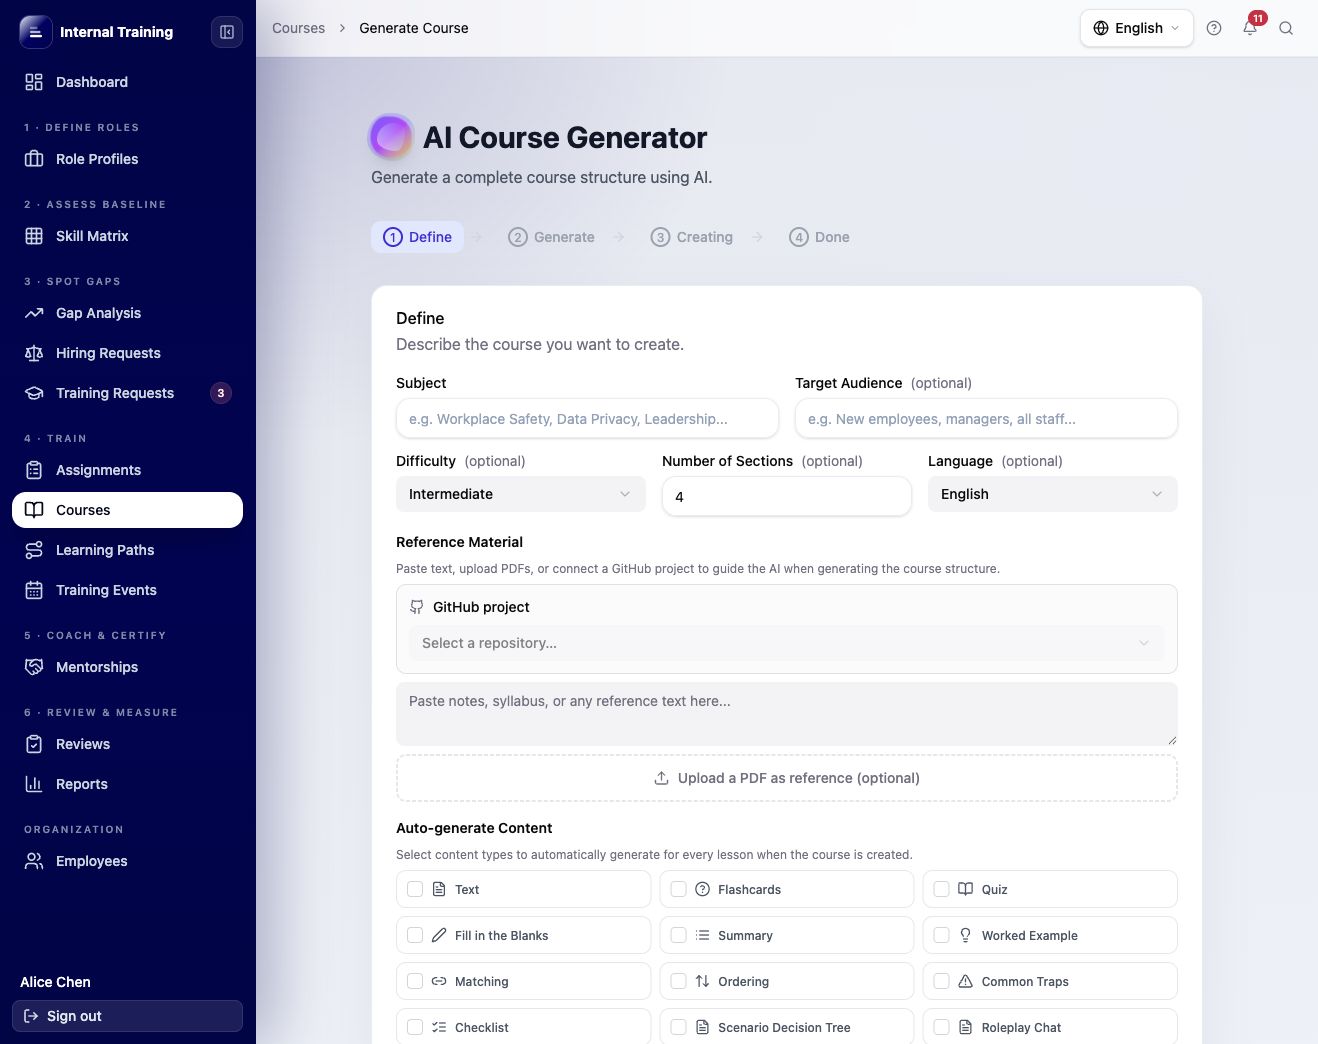1318x1044 pixels.
Task: Open the Courses sidebar item
Action: click(127, 510)
